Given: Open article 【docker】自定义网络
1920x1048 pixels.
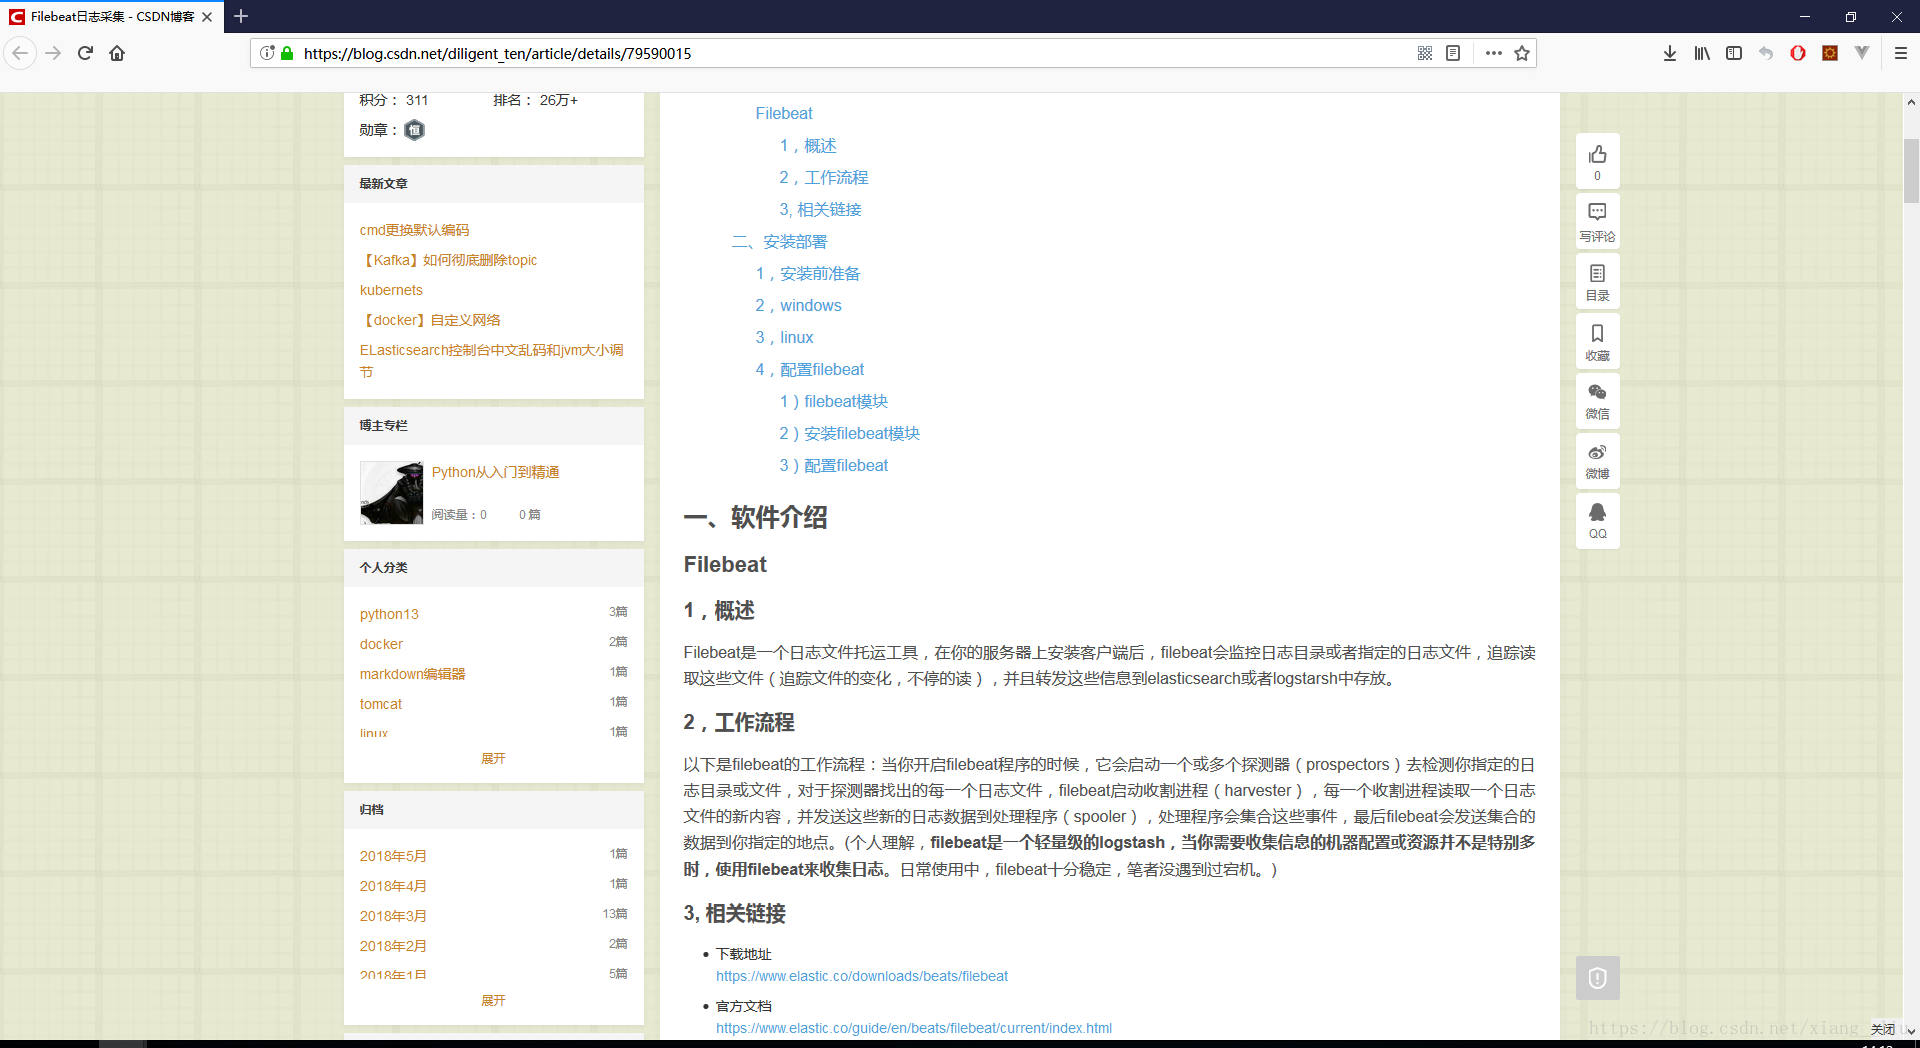Looking at the screenshot, I should coord(430,320).
